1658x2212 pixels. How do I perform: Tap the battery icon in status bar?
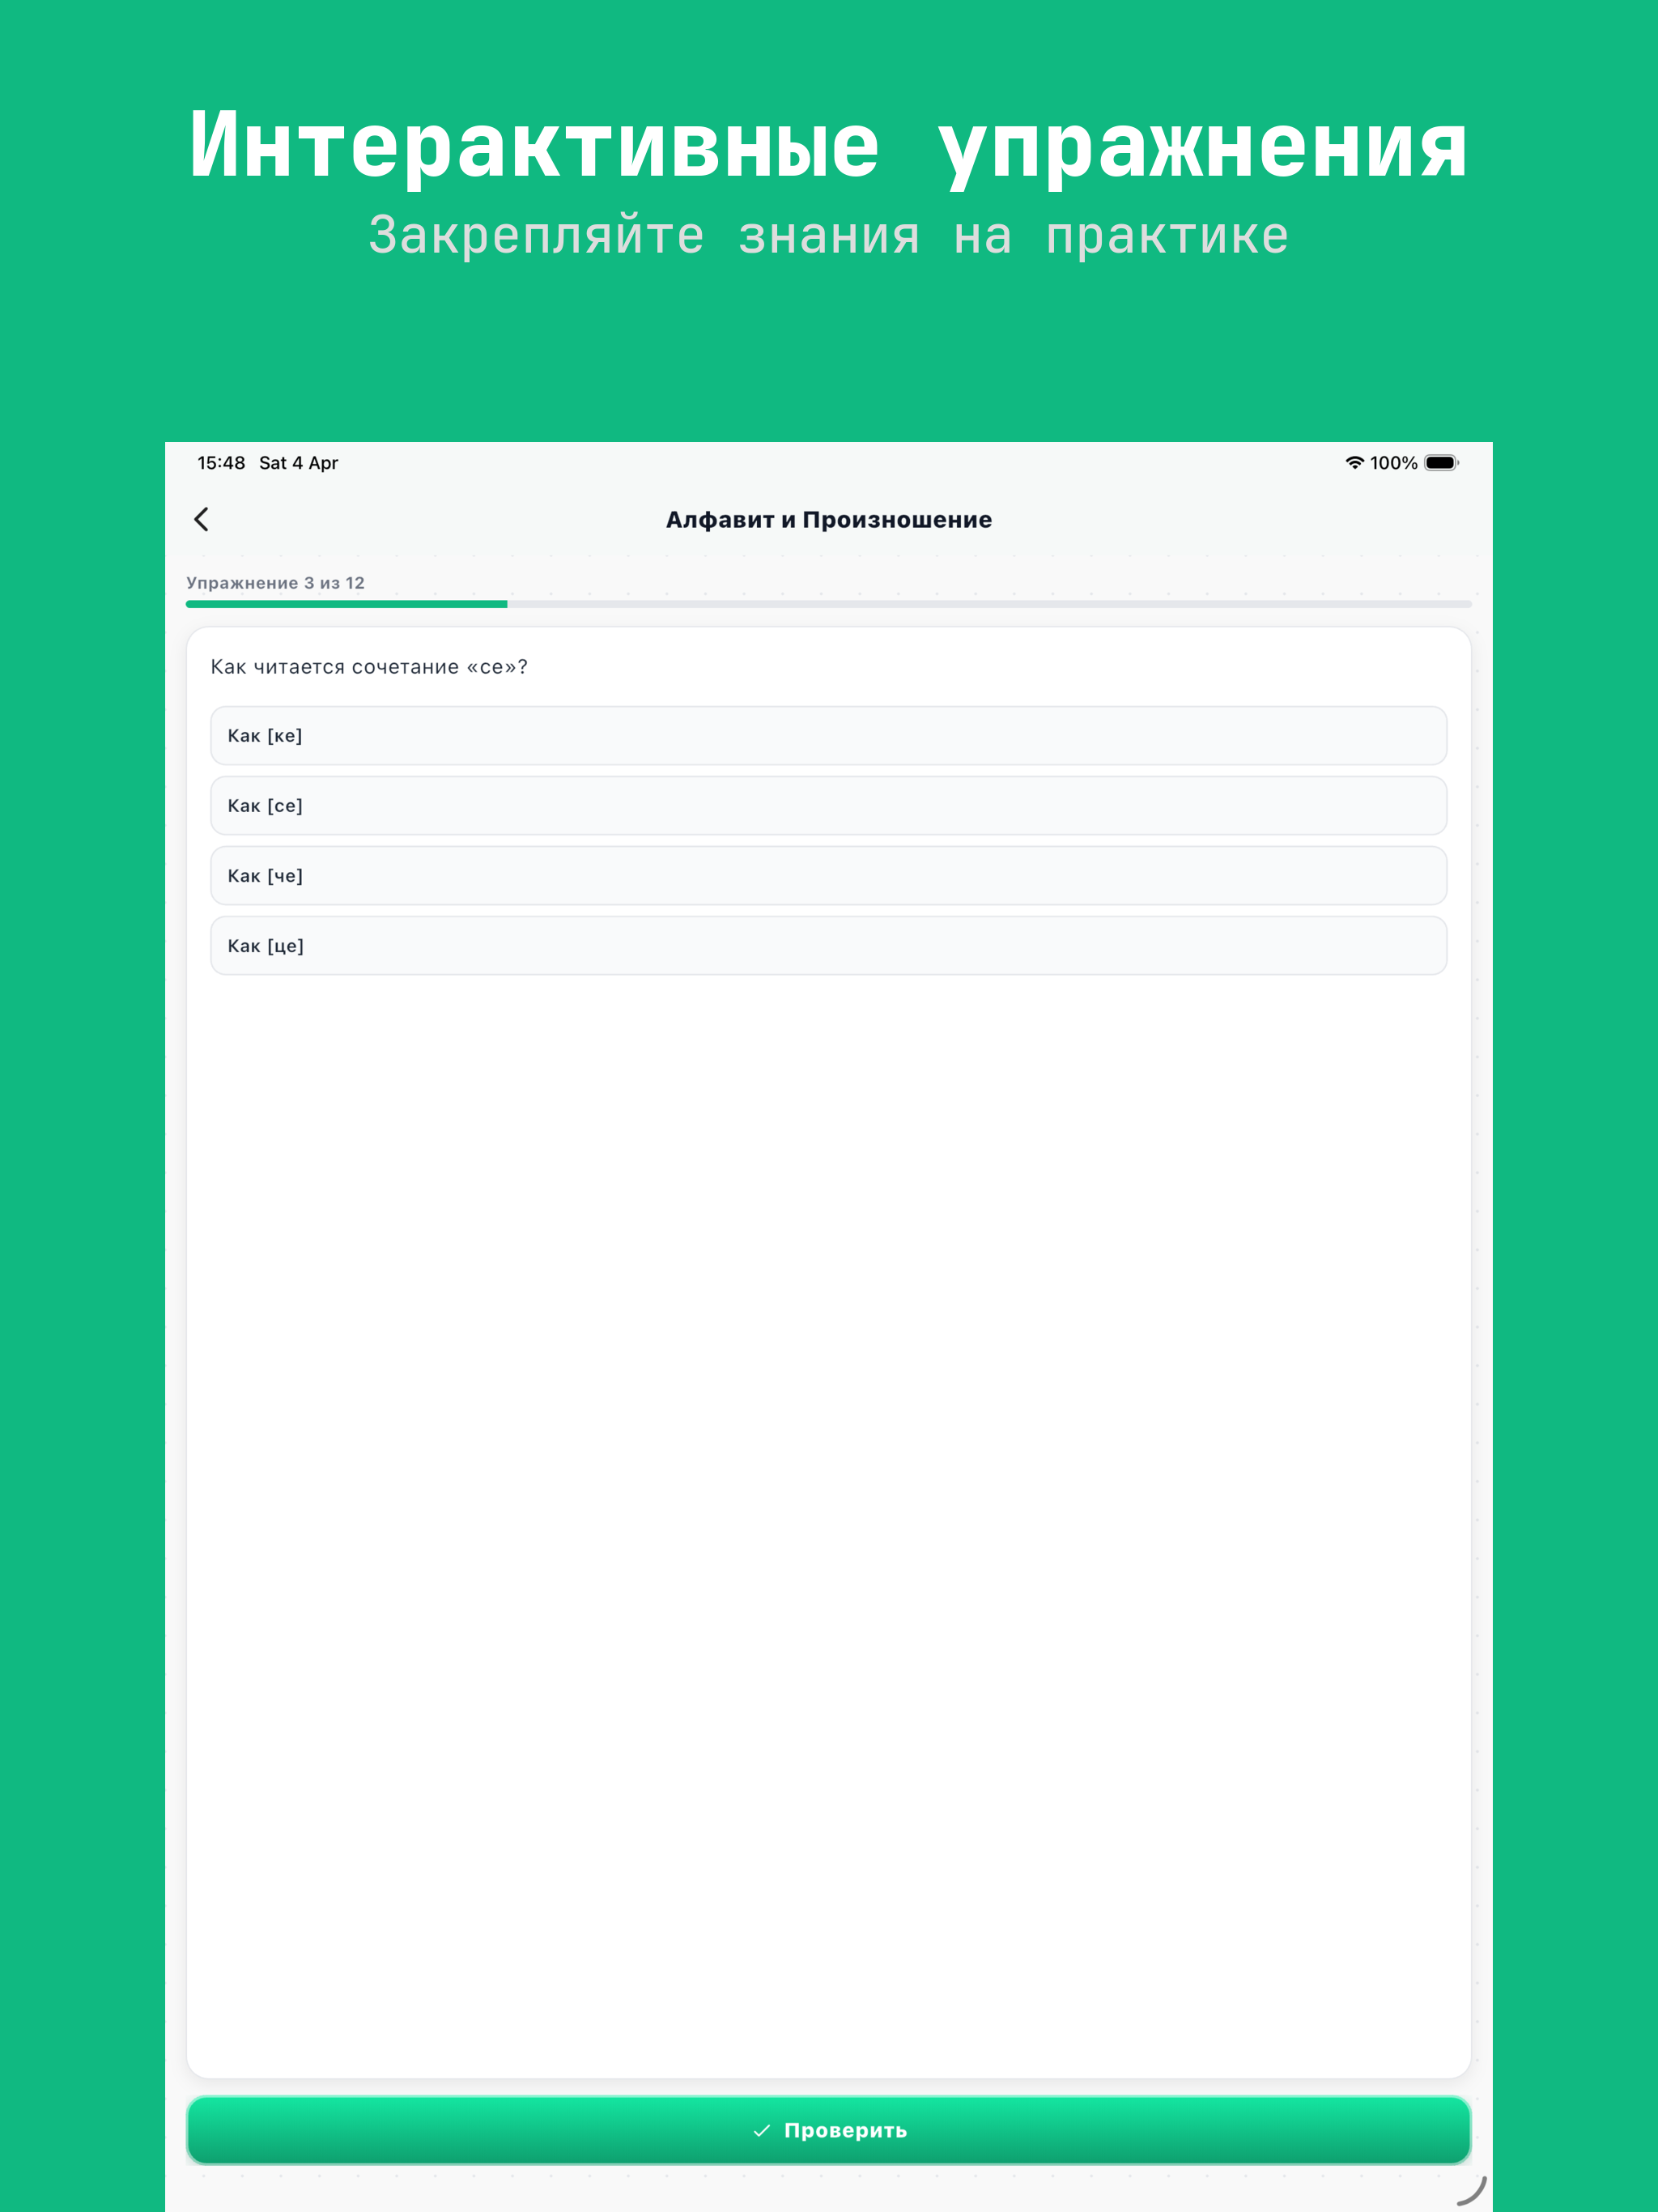click(x=1441, y=463)
